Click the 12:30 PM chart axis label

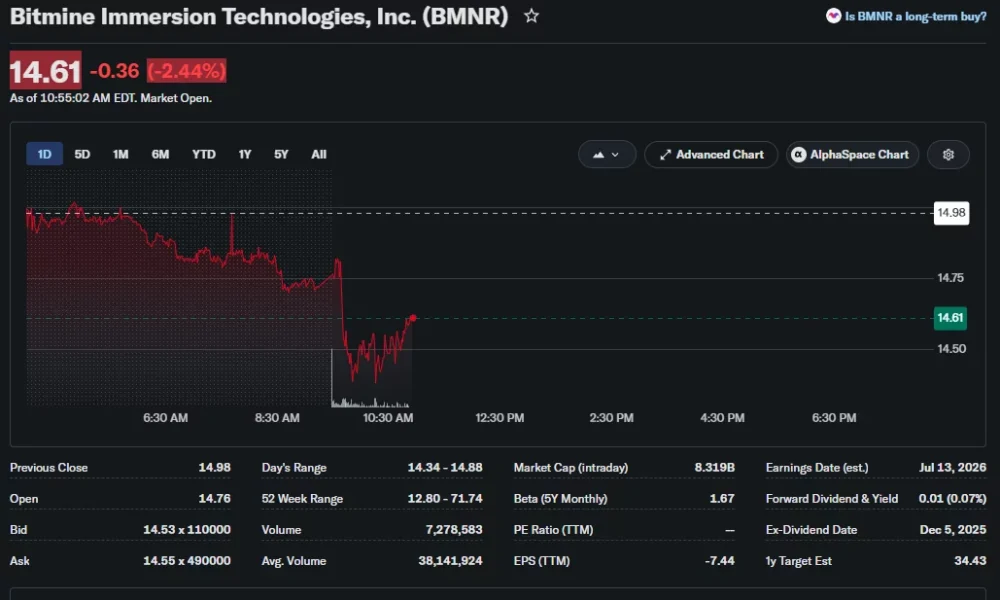coord(499,418)
